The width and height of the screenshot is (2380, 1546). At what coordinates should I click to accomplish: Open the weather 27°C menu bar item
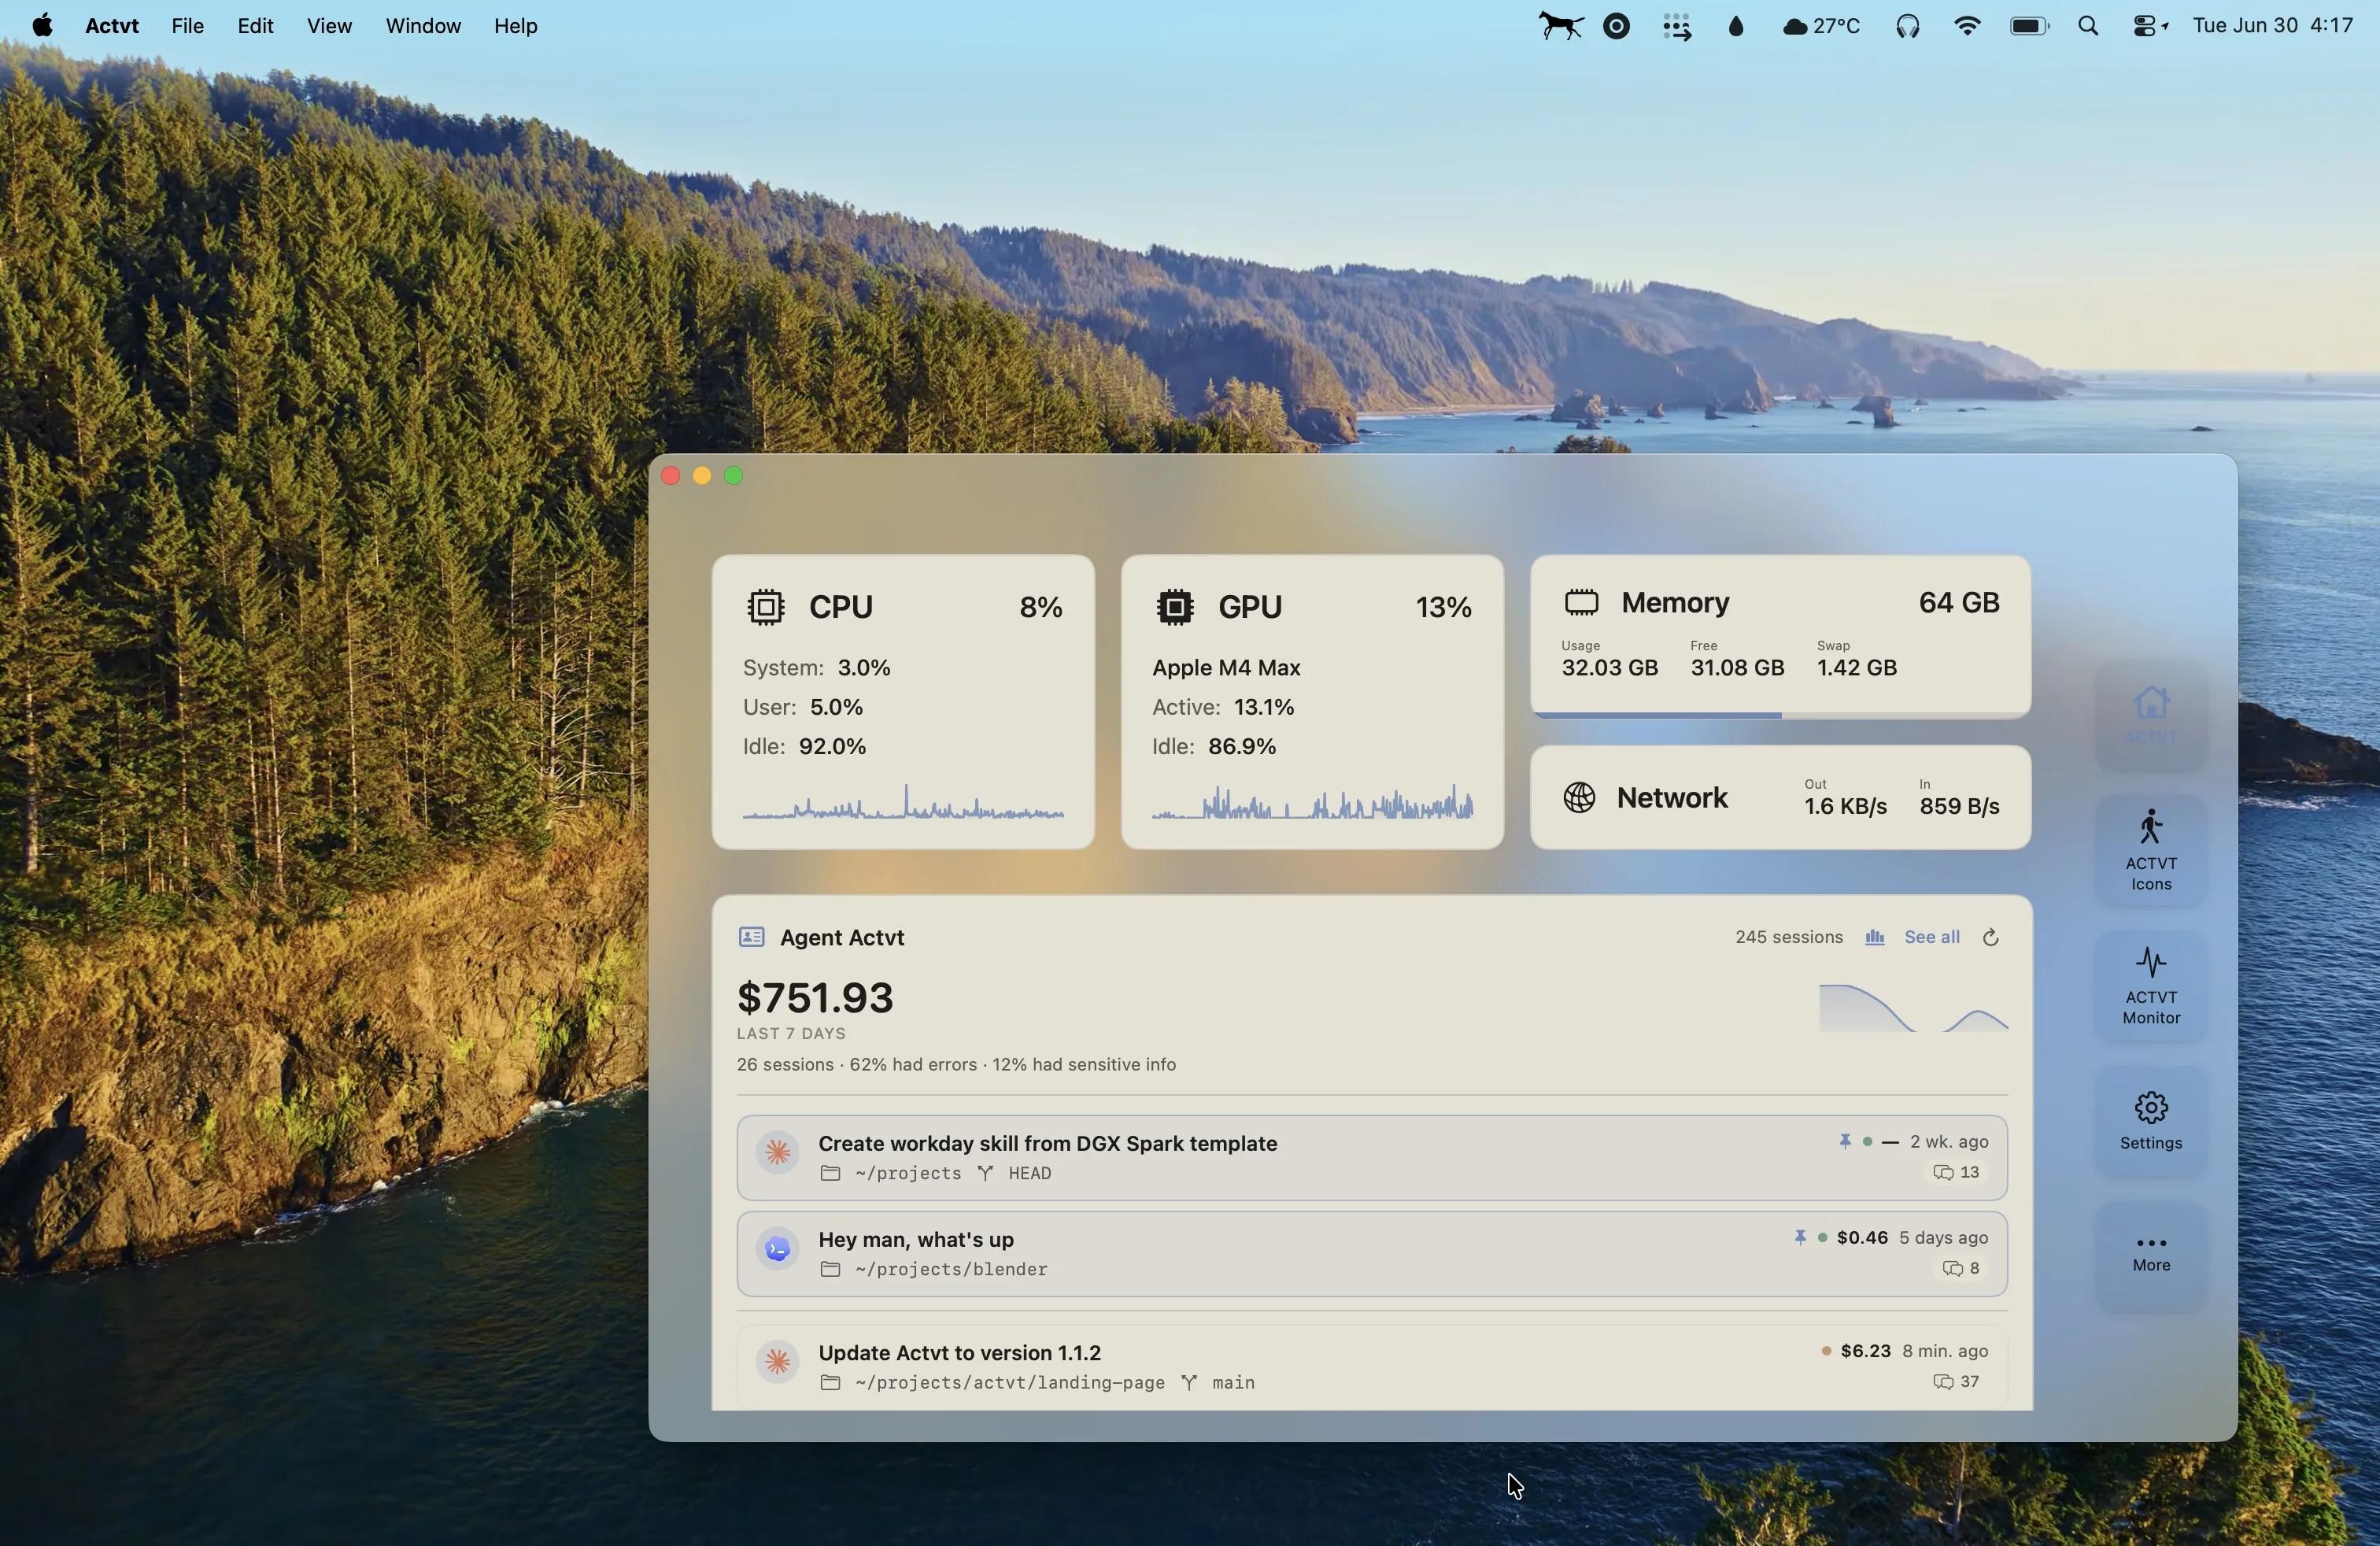1821,26
